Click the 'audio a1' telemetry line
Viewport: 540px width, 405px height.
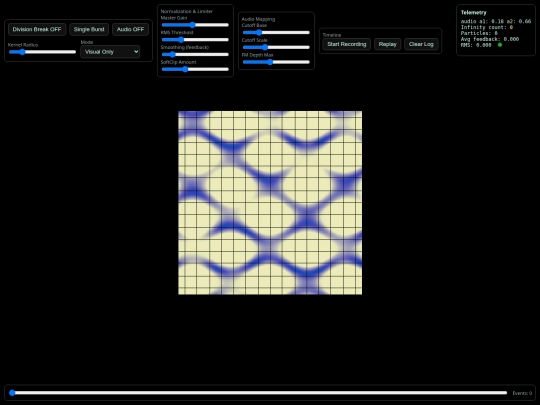coord(496,21)
